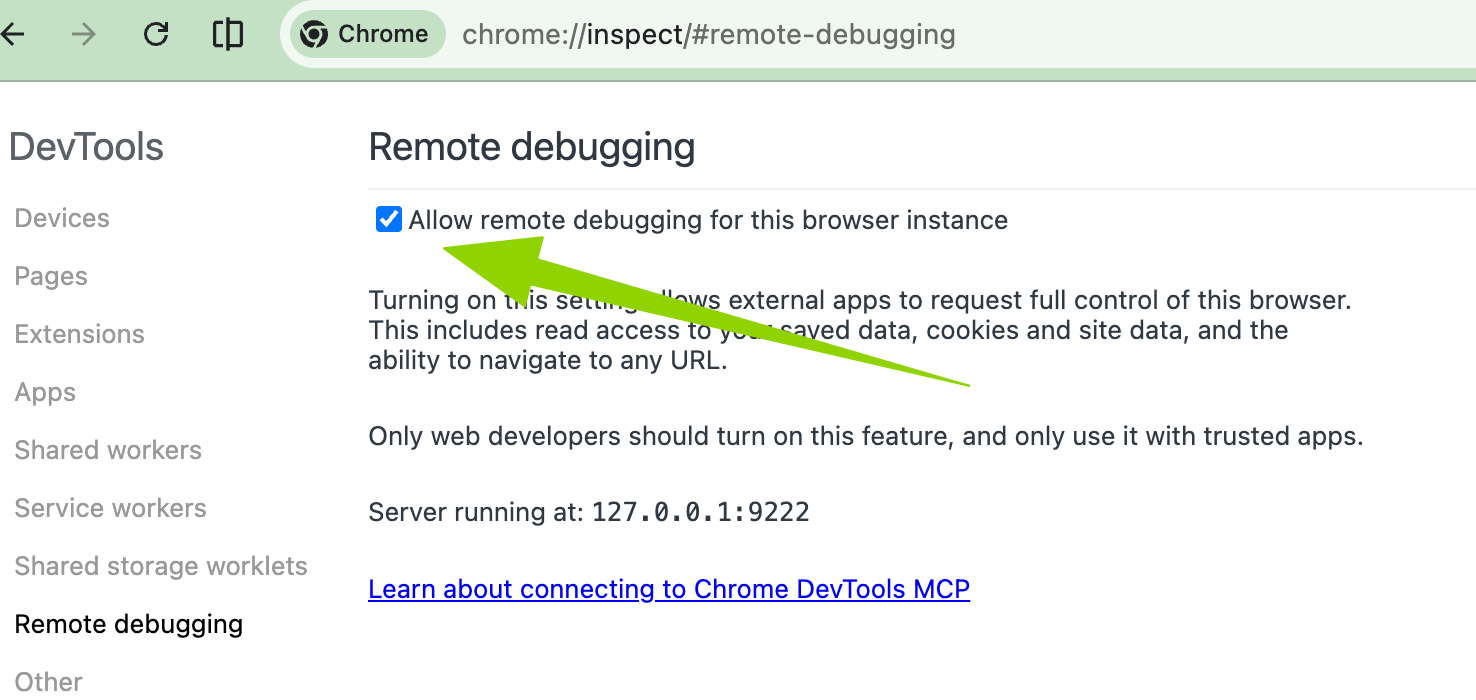Click inside the browser address bar
1476x700 pixels.
(x=709, y=34)
